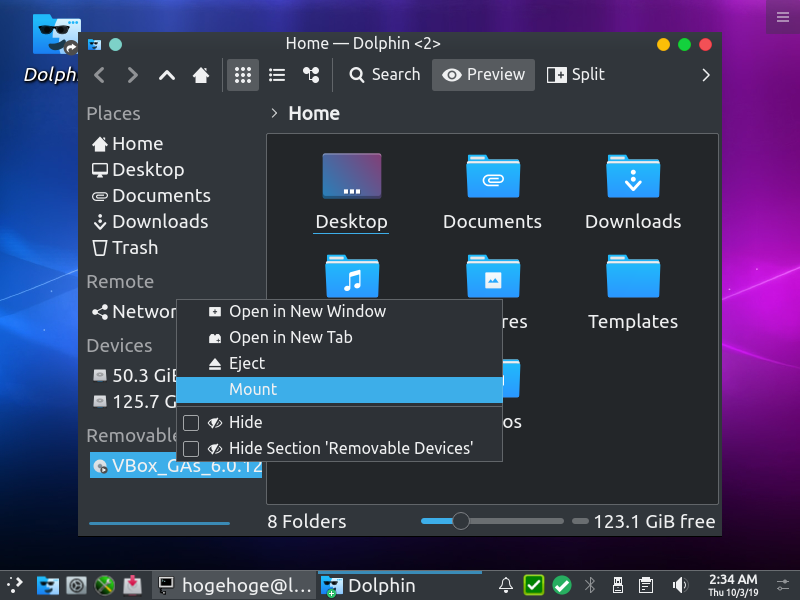Go up one directory level

(x=167, y=75)
